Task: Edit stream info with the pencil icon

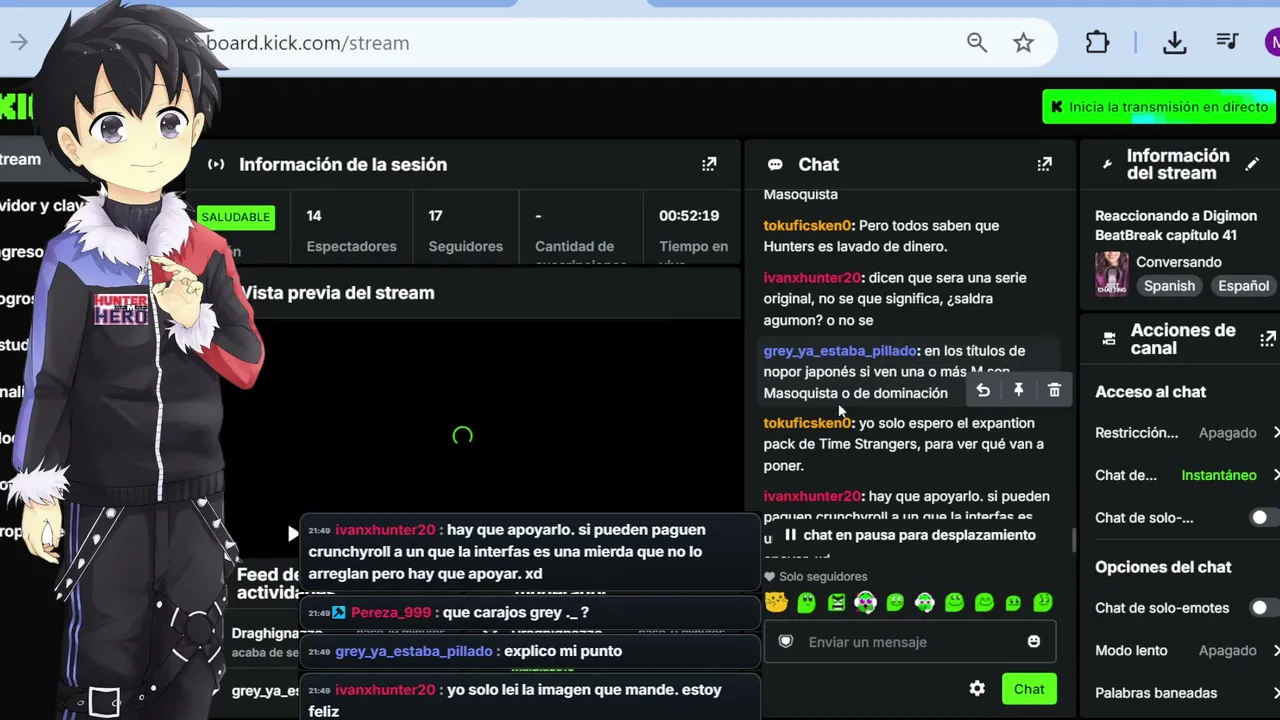Action: tap(1252, 164)
